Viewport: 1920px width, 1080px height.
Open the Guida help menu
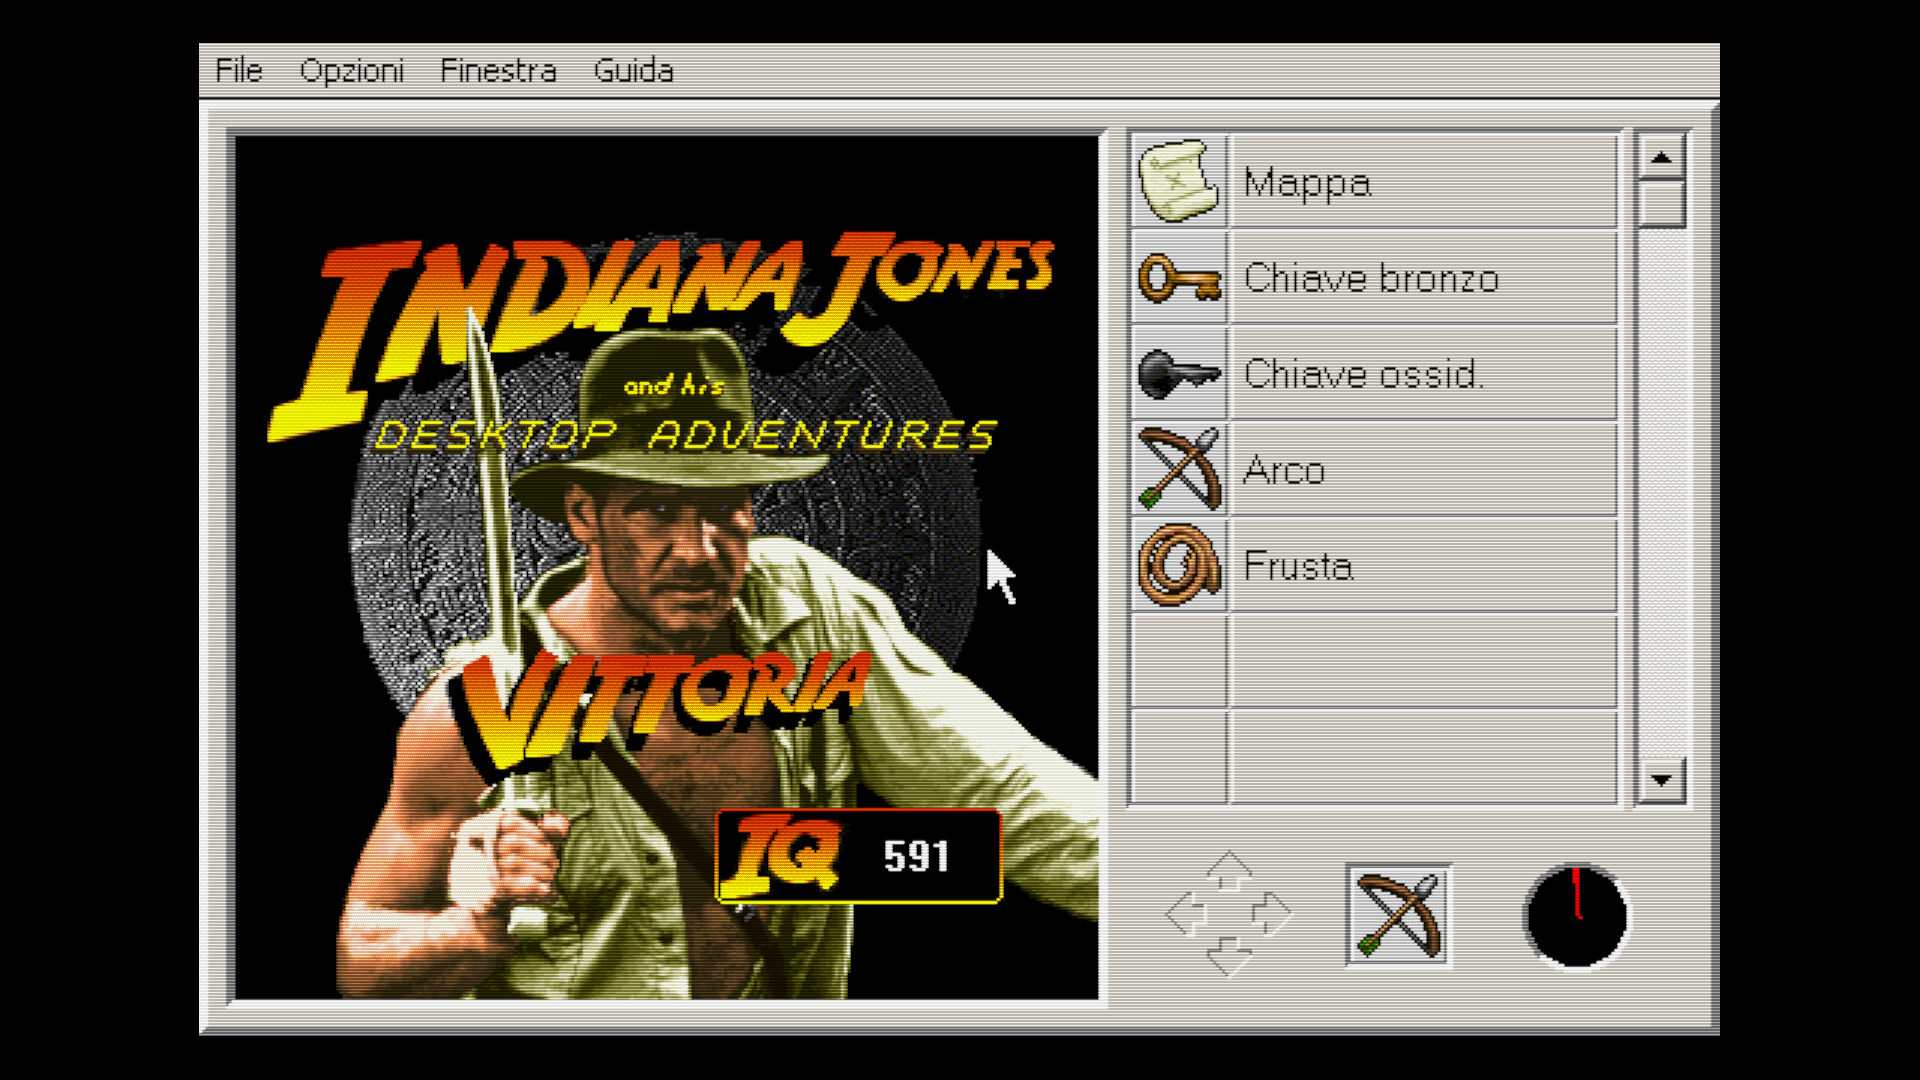coord(633,71)
